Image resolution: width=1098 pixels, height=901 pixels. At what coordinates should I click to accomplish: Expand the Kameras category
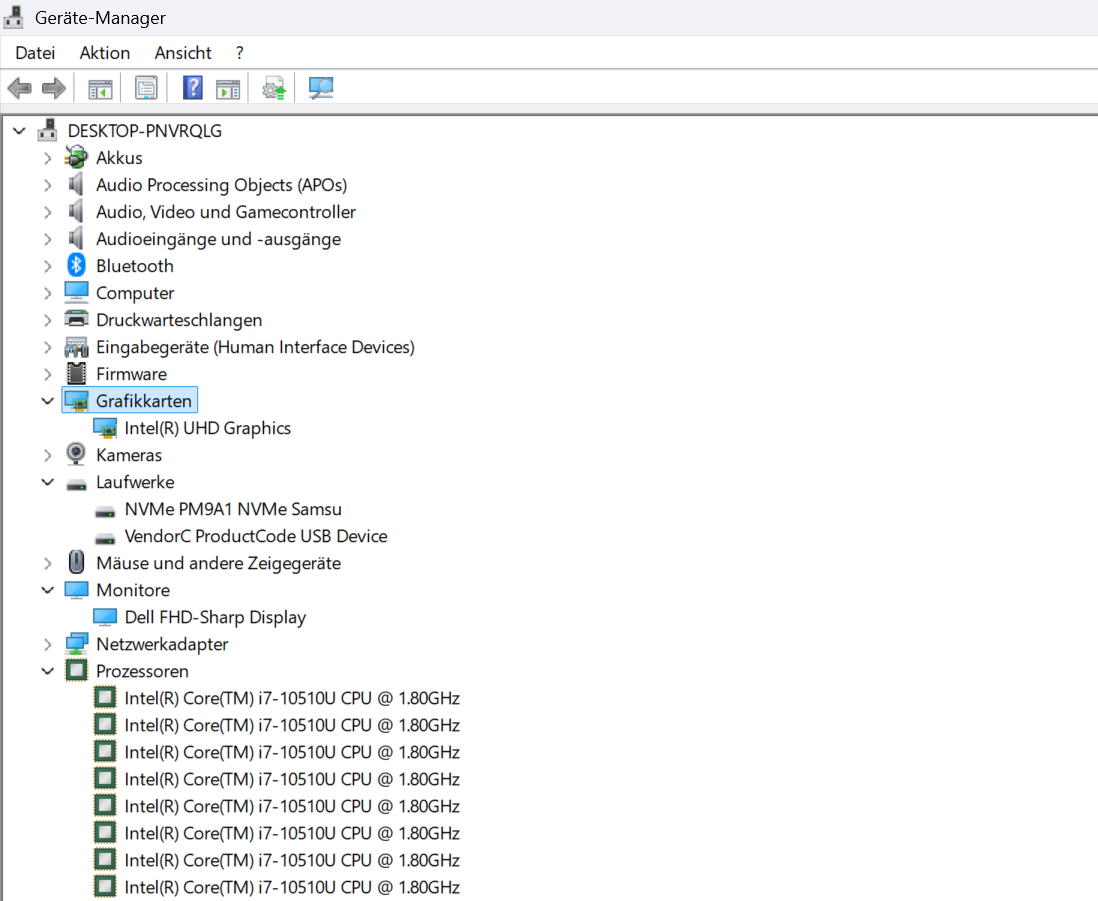pyautogui.click(x=48, y=455)
